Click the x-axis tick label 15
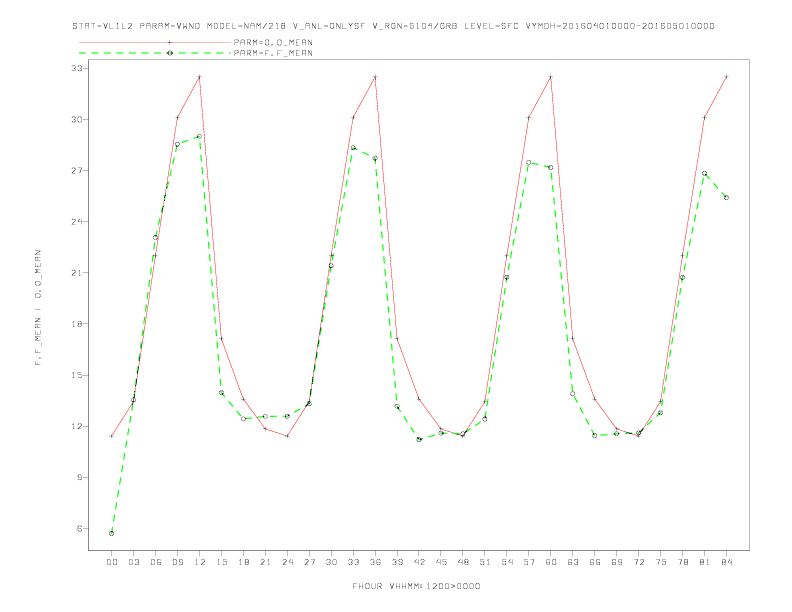The width and height of the screenshot is (792, 612). [x=221, y=562]
